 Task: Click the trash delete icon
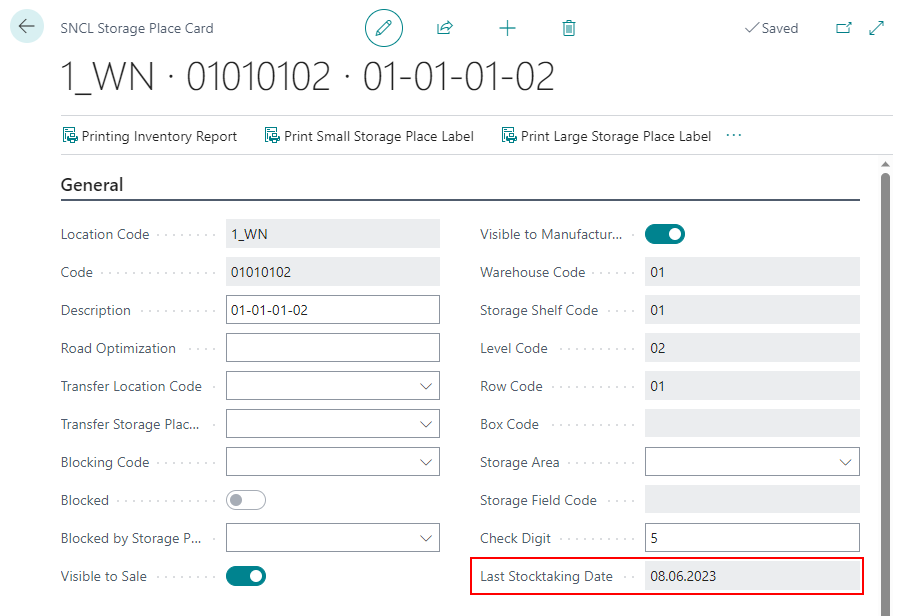click(569, 28)
